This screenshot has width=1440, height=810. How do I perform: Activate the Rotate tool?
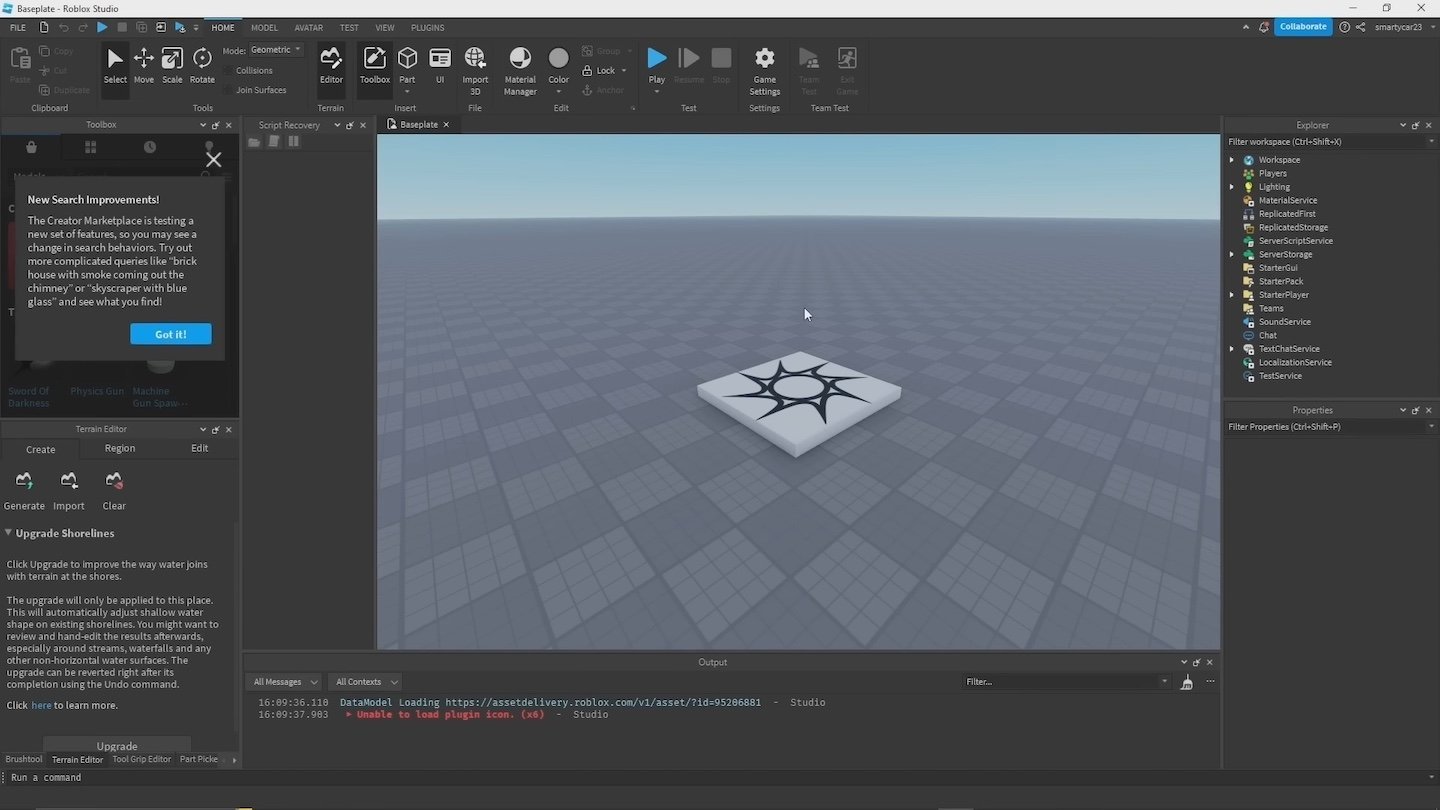click(x=202, y=66)
